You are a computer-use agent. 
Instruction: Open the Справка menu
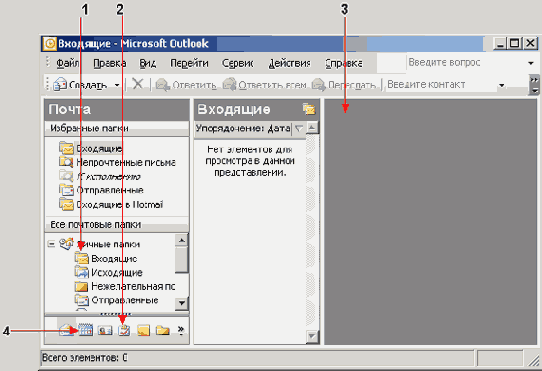click(344, 63)
